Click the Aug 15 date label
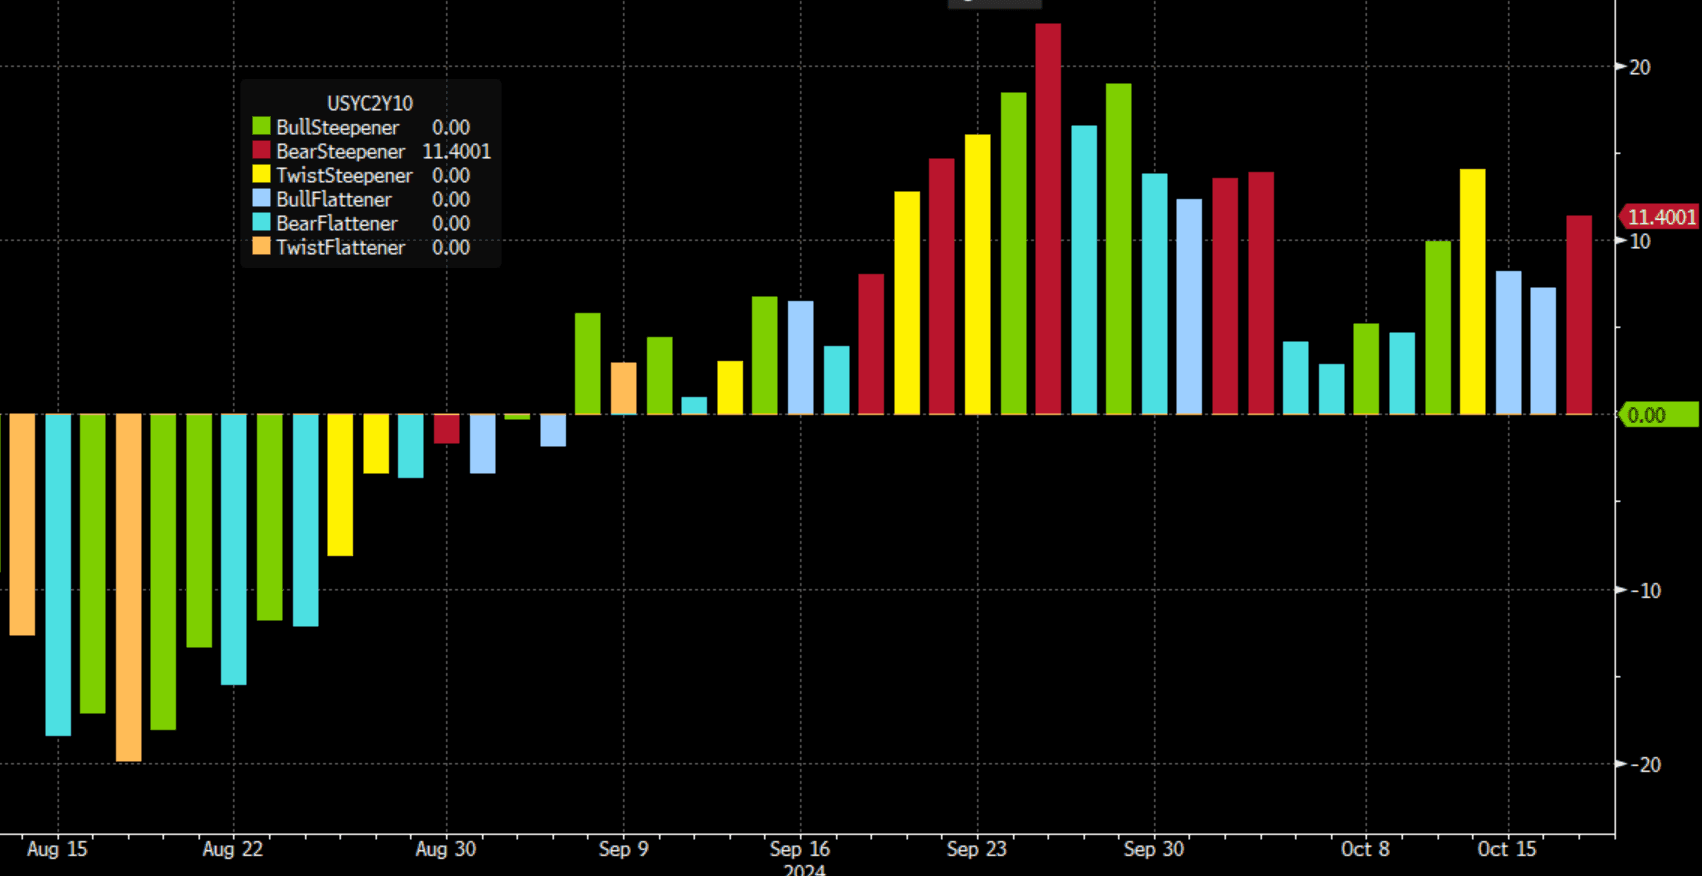Screen dimensions: 1702x876 tap(57, 849)
